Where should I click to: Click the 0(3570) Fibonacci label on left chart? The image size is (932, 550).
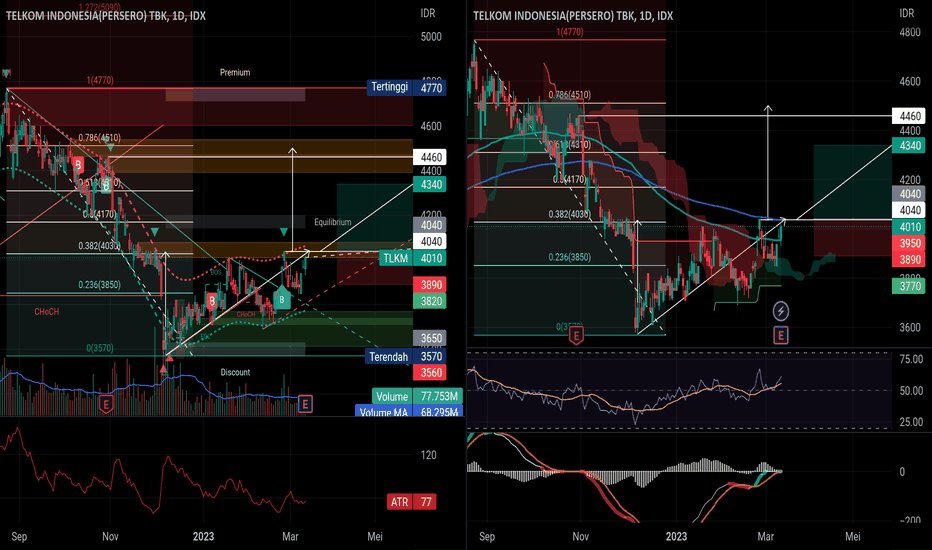click(100, 348)
